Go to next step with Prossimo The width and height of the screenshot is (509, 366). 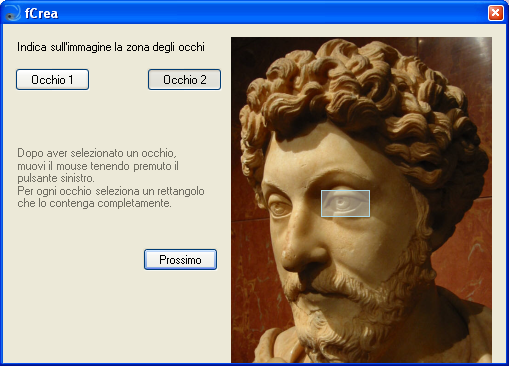[180, 259]
